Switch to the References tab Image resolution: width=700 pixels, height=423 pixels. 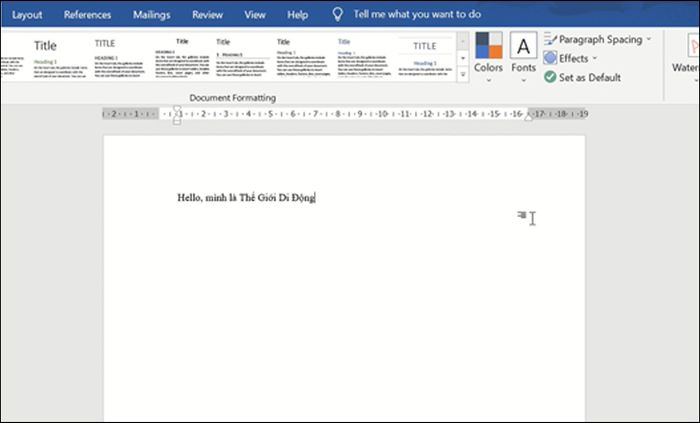coord(88,15)
